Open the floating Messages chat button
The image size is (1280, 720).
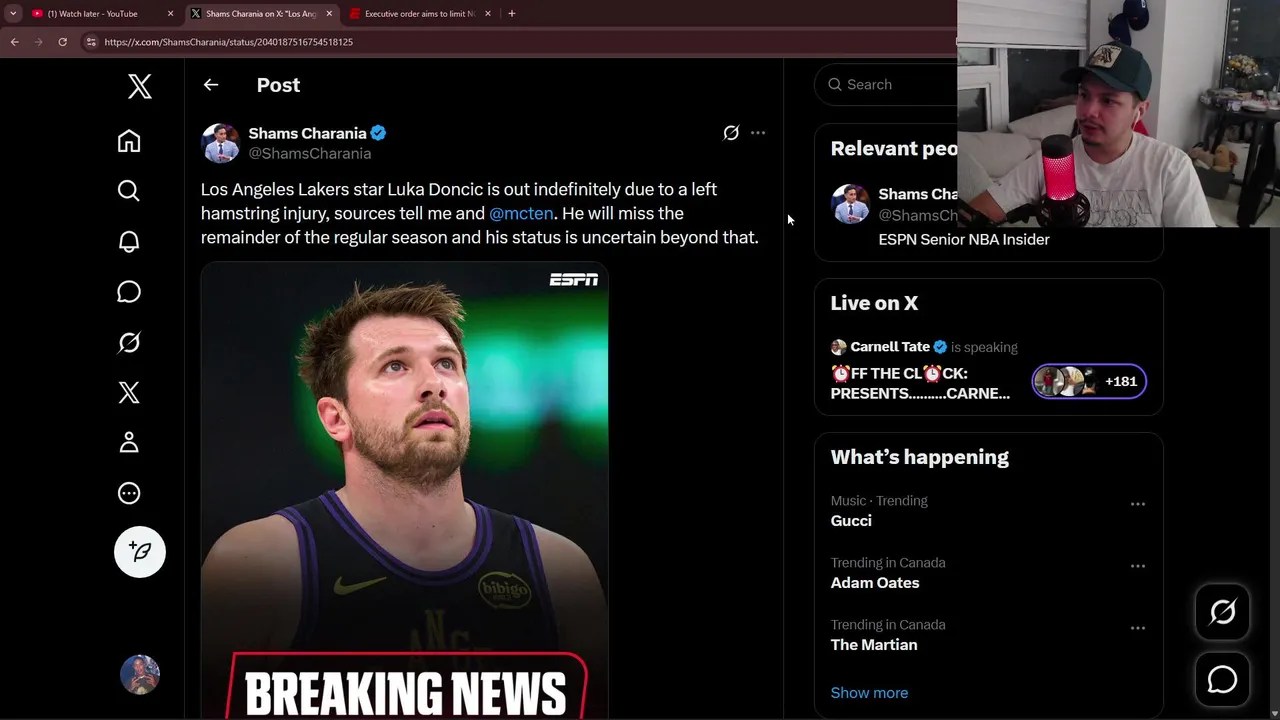tap(1222, 680)
